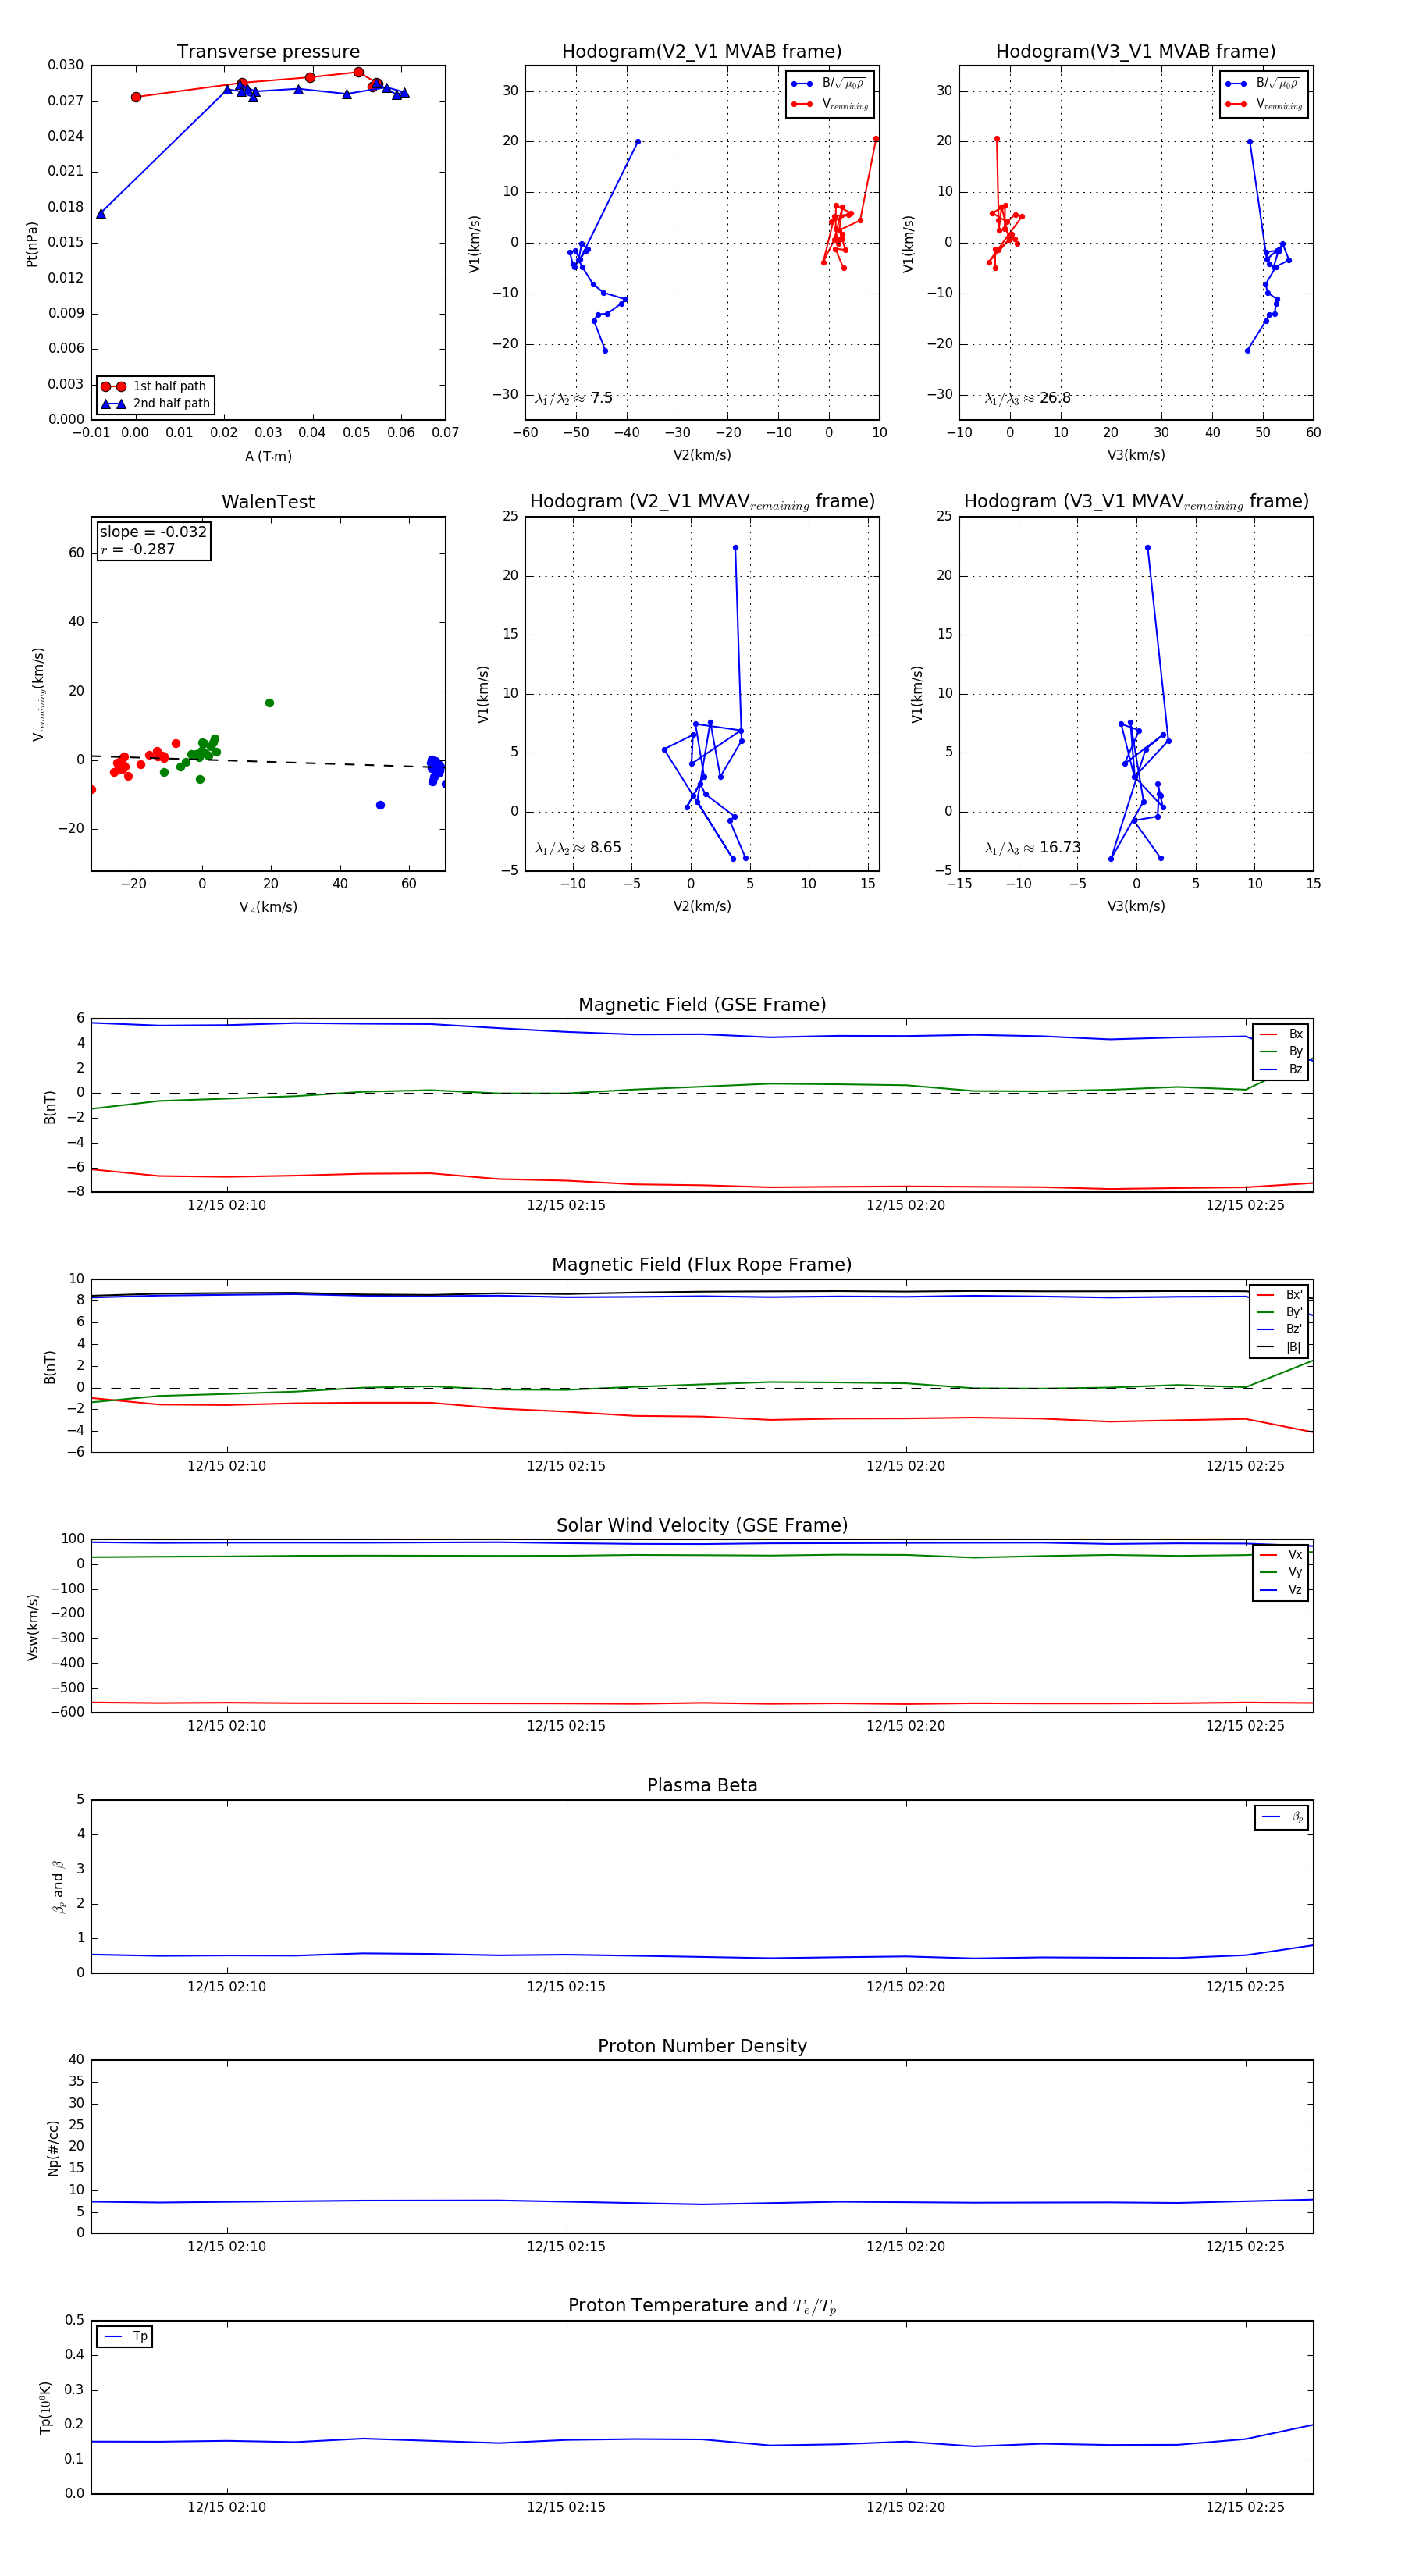The image size is (1405, 2576).
Task: Click the 'Tp' legend in temperature plot
Action: pos(125,2337)
